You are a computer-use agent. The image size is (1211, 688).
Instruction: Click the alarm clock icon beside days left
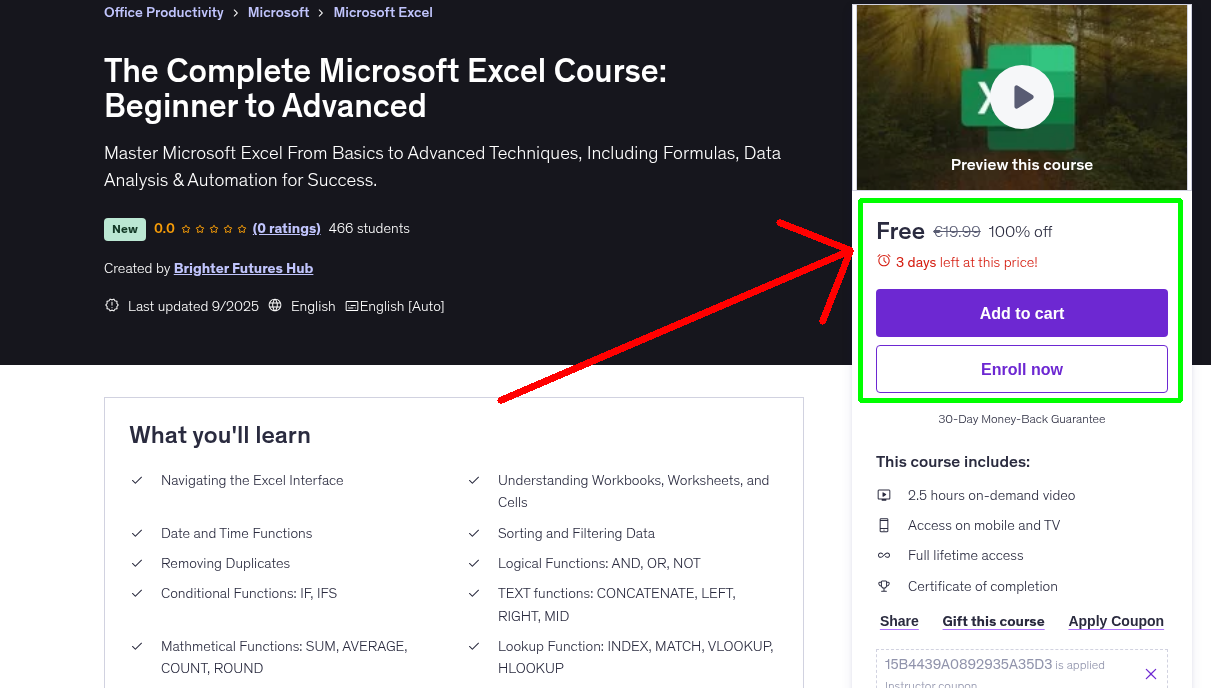(883, 261)
